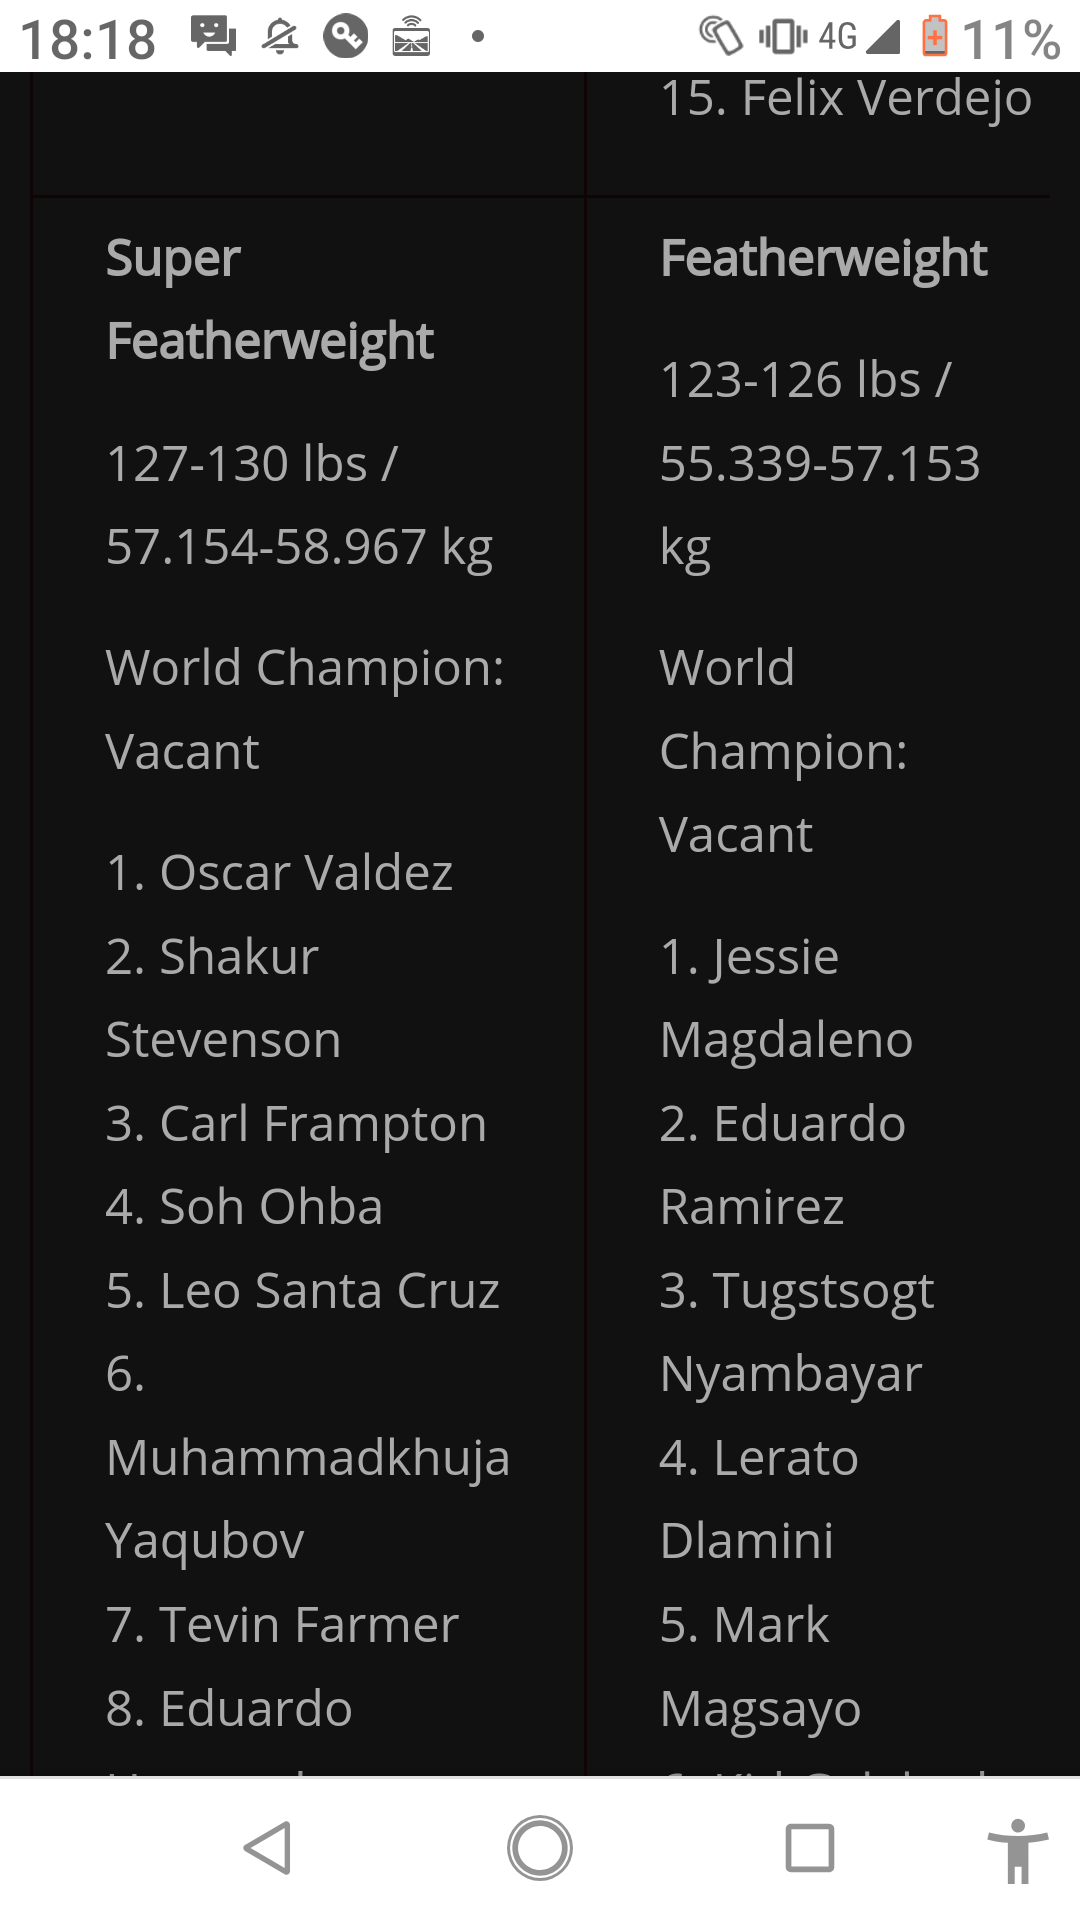Tap the low battery icon
The image size is (1080, 1920).
pos(934,37)
